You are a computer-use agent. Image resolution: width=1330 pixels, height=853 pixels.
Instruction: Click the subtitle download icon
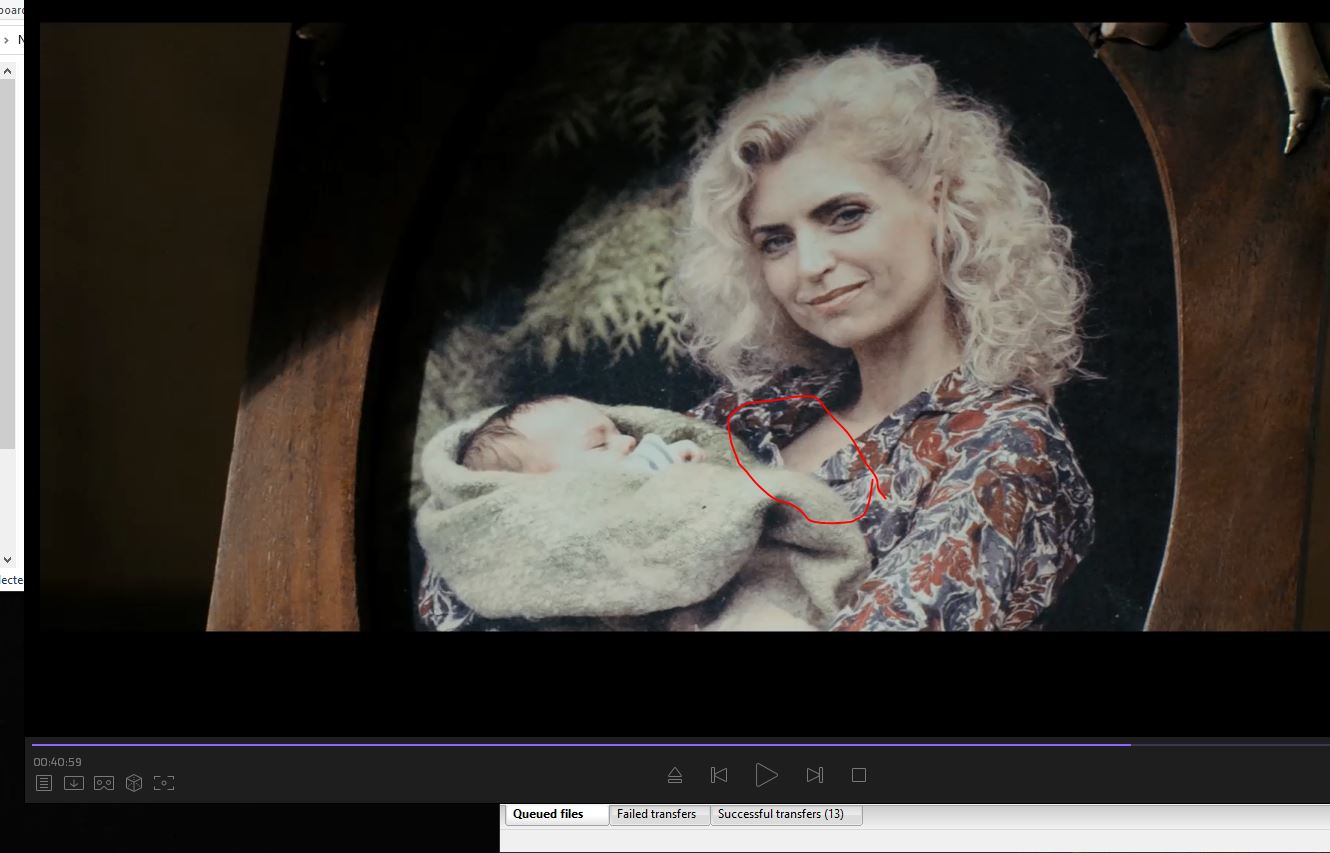pyautogui.click(x=74, y=783)
